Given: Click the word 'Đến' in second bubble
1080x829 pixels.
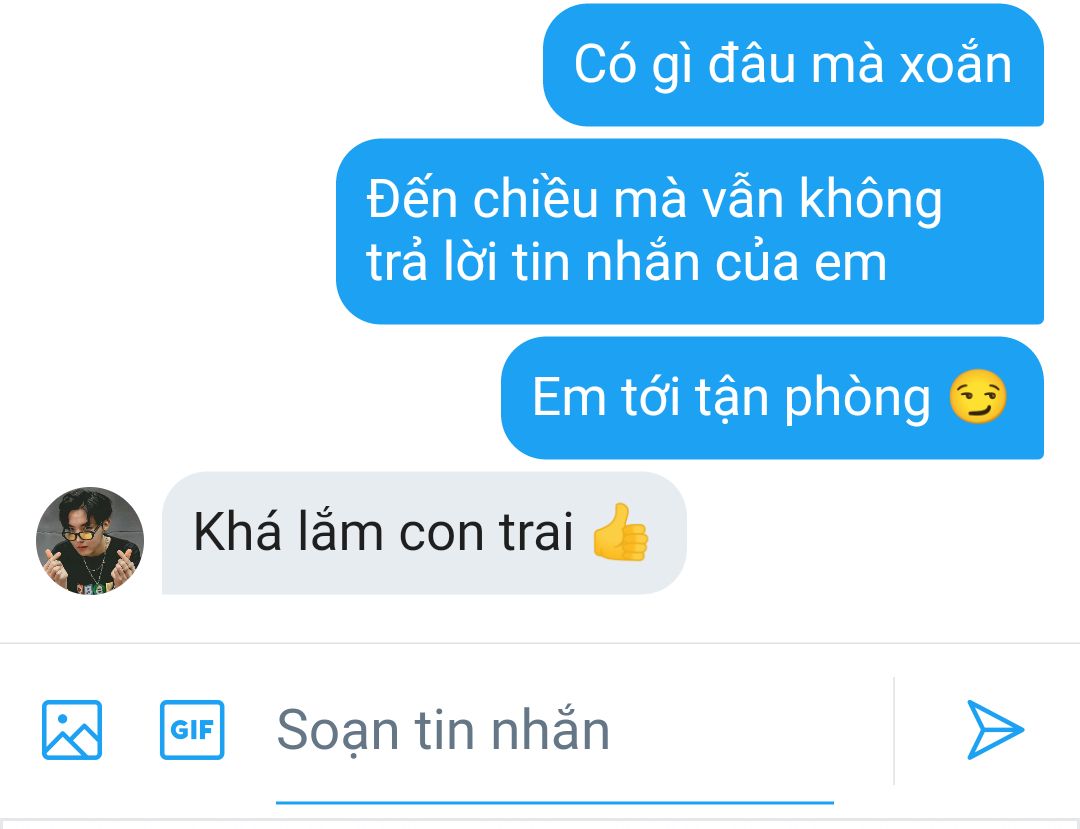Looking at the screenshot, I should point(412,198).
